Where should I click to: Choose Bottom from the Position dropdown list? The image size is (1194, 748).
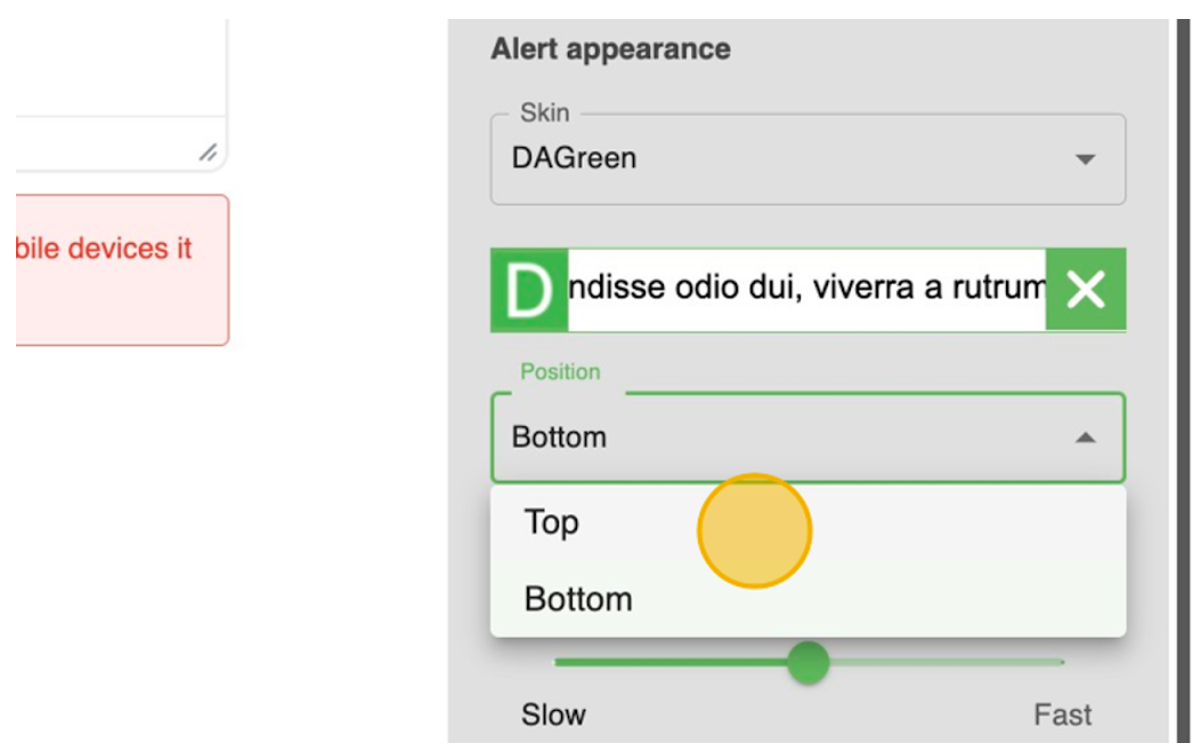coord(579,599)
